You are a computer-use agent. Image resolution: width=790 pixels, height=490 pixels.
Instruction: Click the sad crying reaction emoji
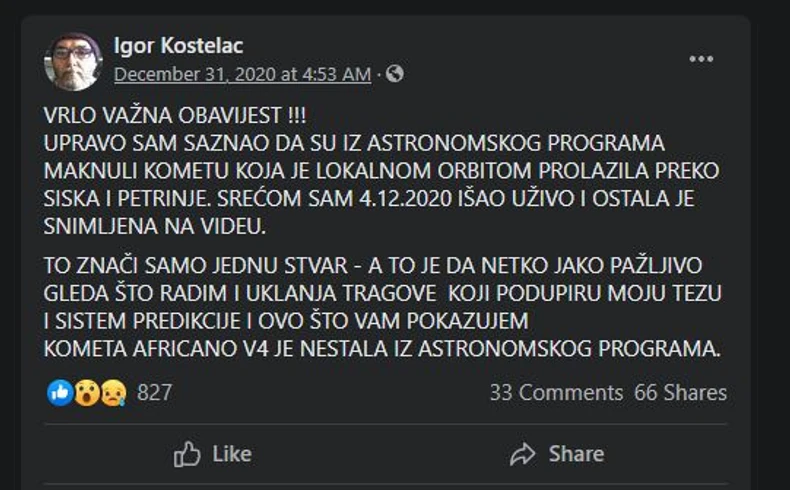coord(111,392)
